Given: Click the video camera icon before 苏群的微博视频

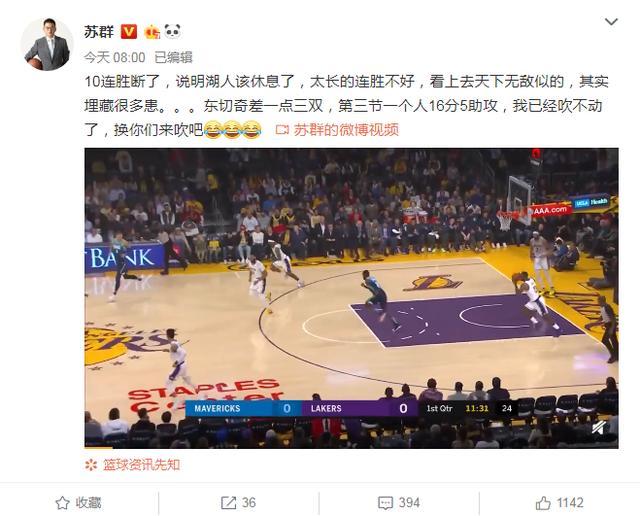Looking at the screenshot, I should pos(282,130).
